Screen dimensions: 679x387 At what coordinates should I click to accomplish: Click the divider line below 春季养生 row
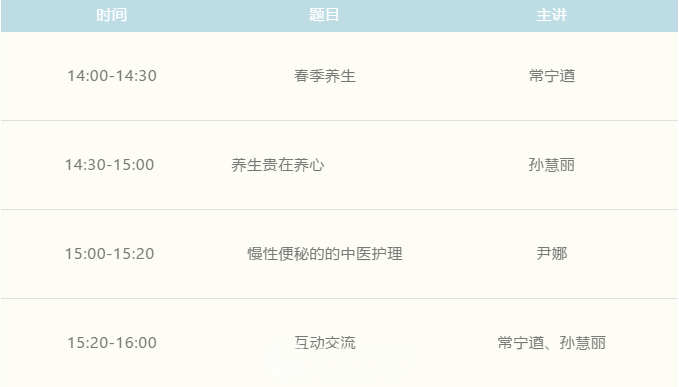340,120
